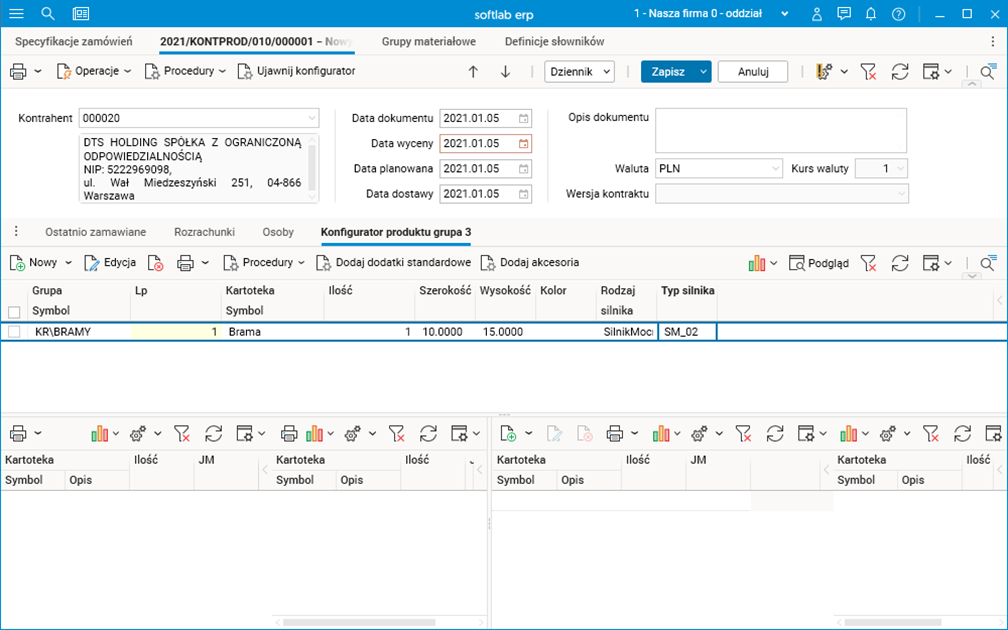The width and height of the screenshot is (1008, 630).
Task: Open the Waluta PLN combo box
Action: point(718,169)
